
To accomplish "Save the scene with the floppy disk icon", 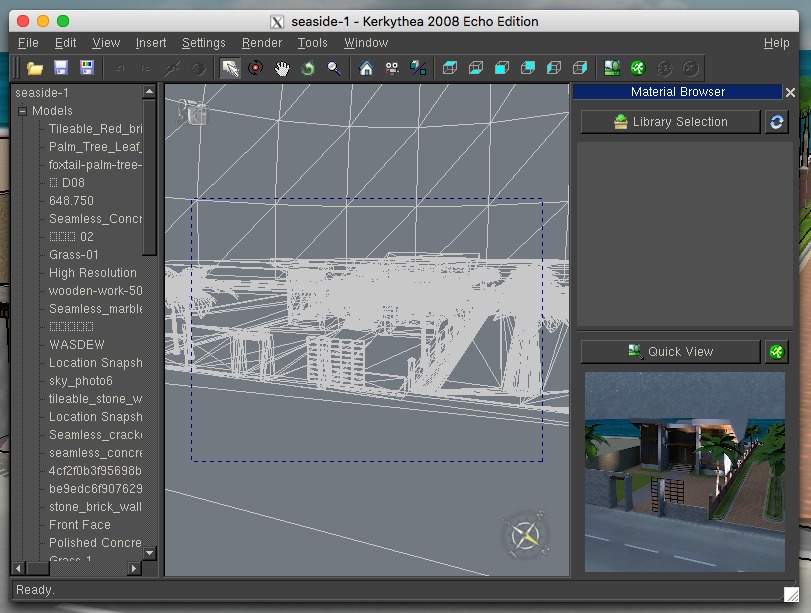I will [61, 68].
